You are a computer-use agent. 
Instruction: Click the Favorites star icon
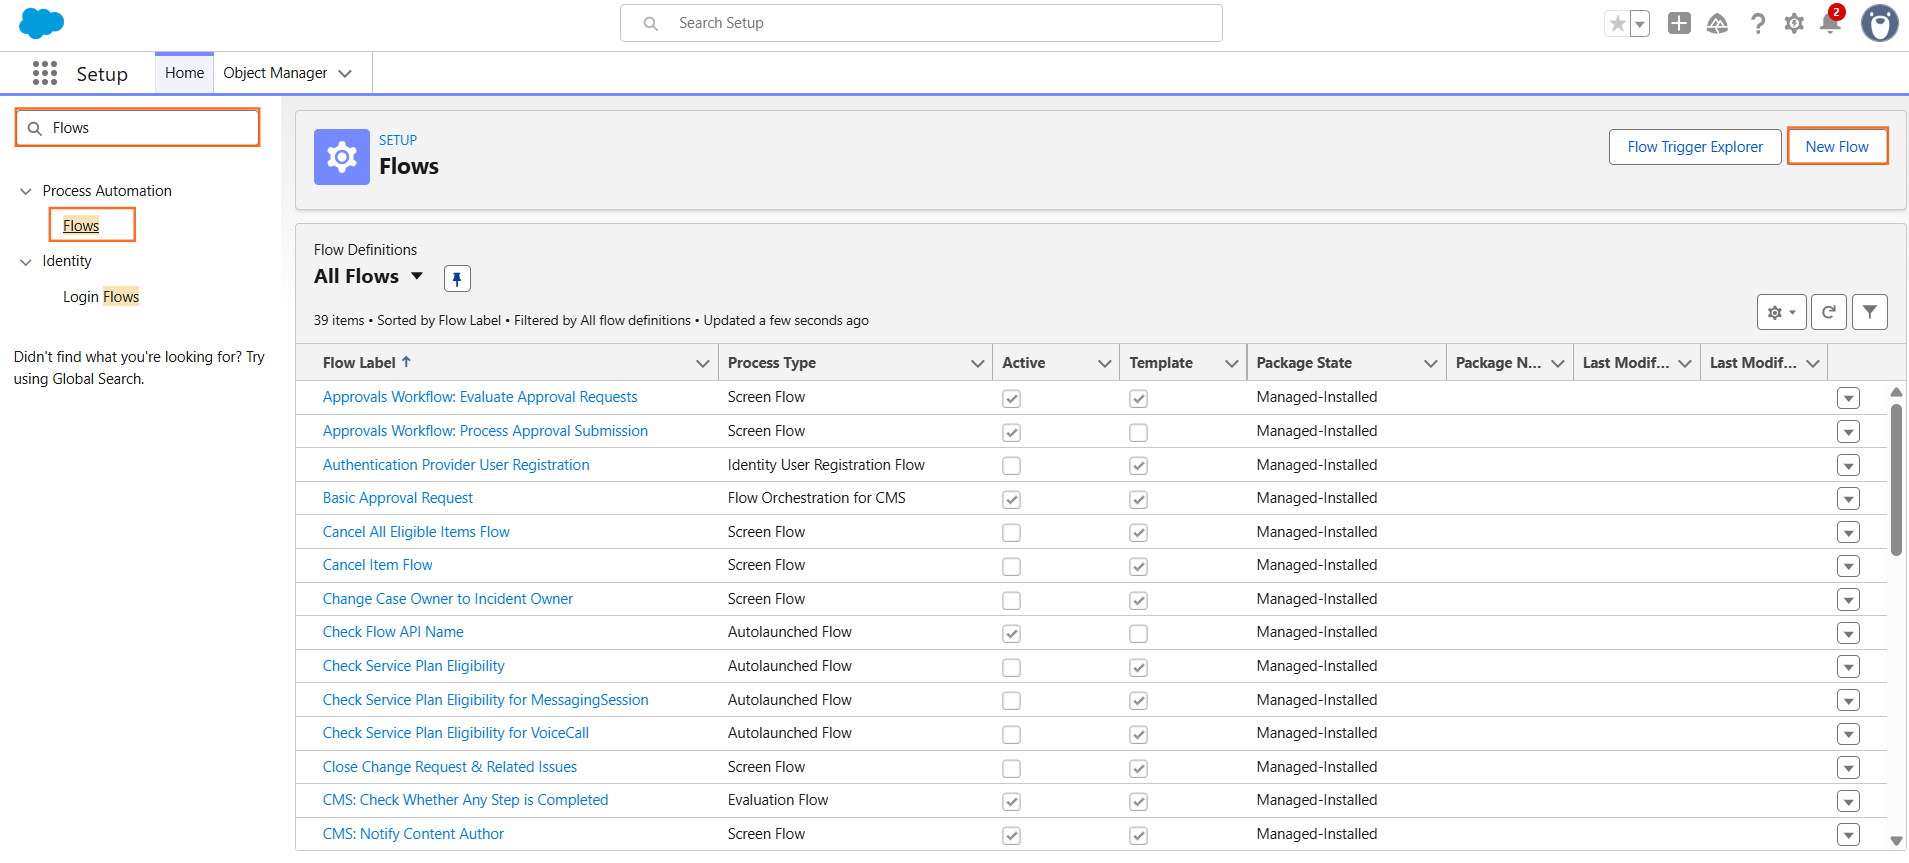click(1617, 23)
